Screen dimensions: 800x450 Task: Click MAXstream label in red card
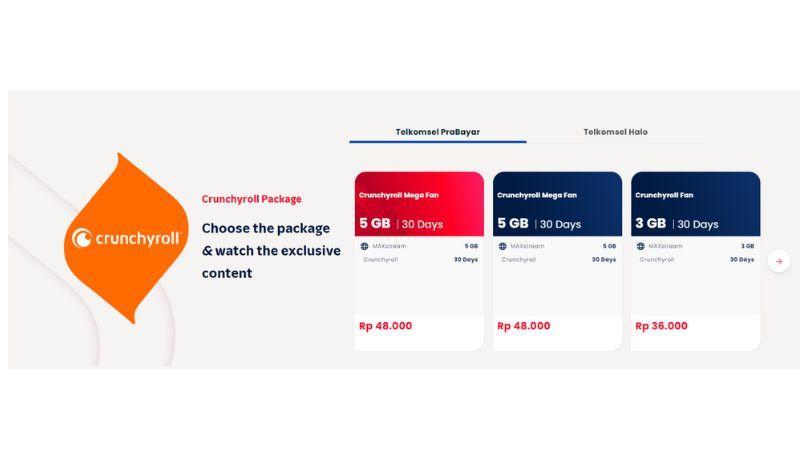pos(389,246)
